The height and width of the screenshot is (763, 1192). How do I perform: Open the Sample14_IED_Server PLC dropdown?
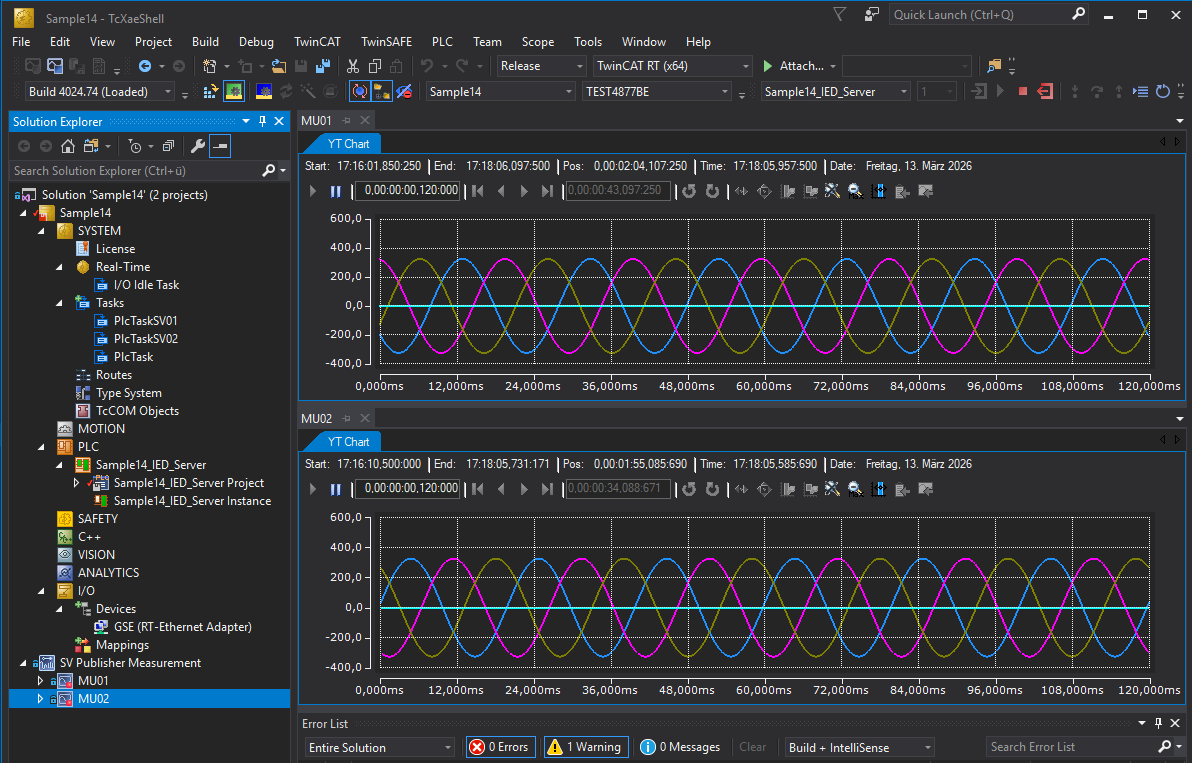click(835, 92)
